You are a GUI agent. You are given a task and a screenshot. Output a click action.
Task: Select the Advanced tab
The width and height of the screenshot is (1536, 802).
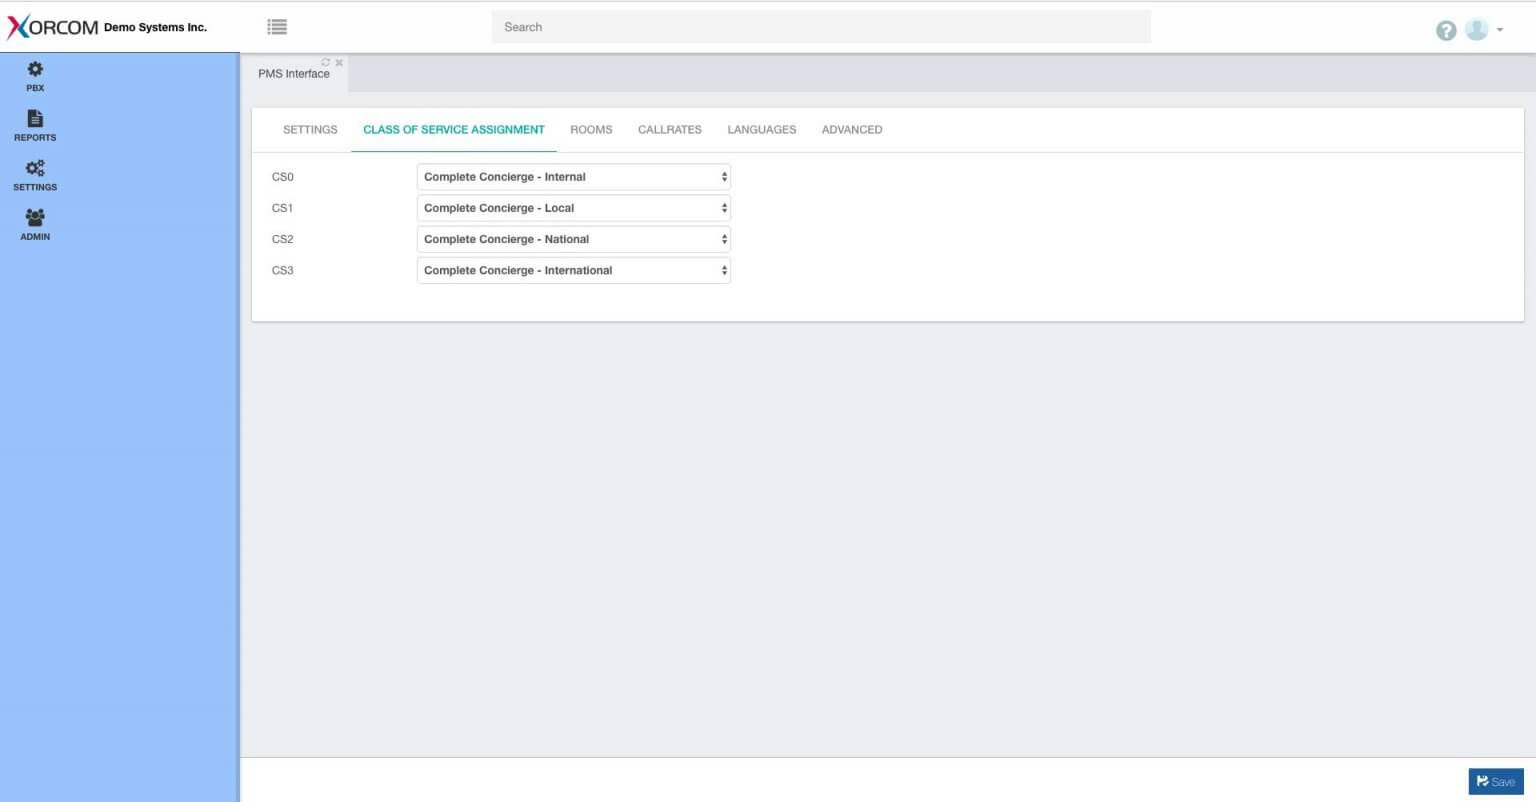(851, 130)
